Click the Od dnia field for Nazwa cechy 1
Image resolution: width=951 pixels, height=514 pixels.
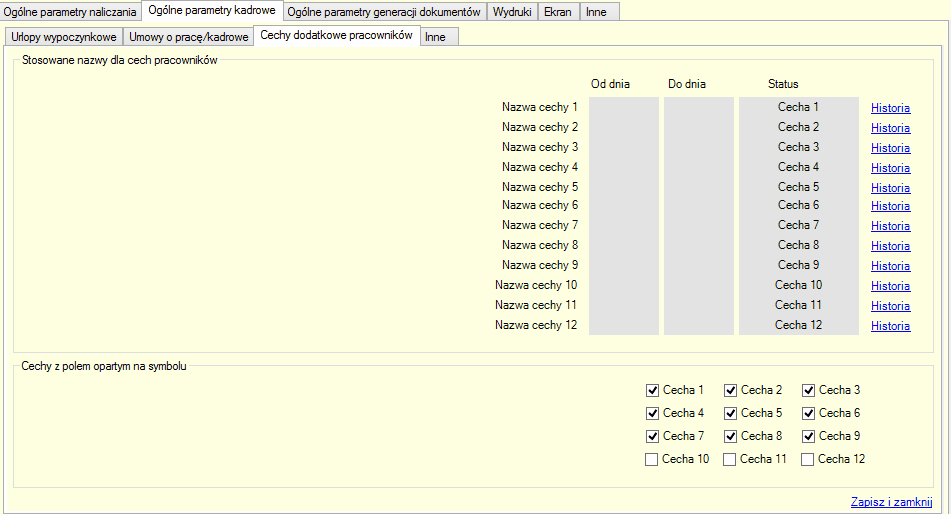pos(623,107)
